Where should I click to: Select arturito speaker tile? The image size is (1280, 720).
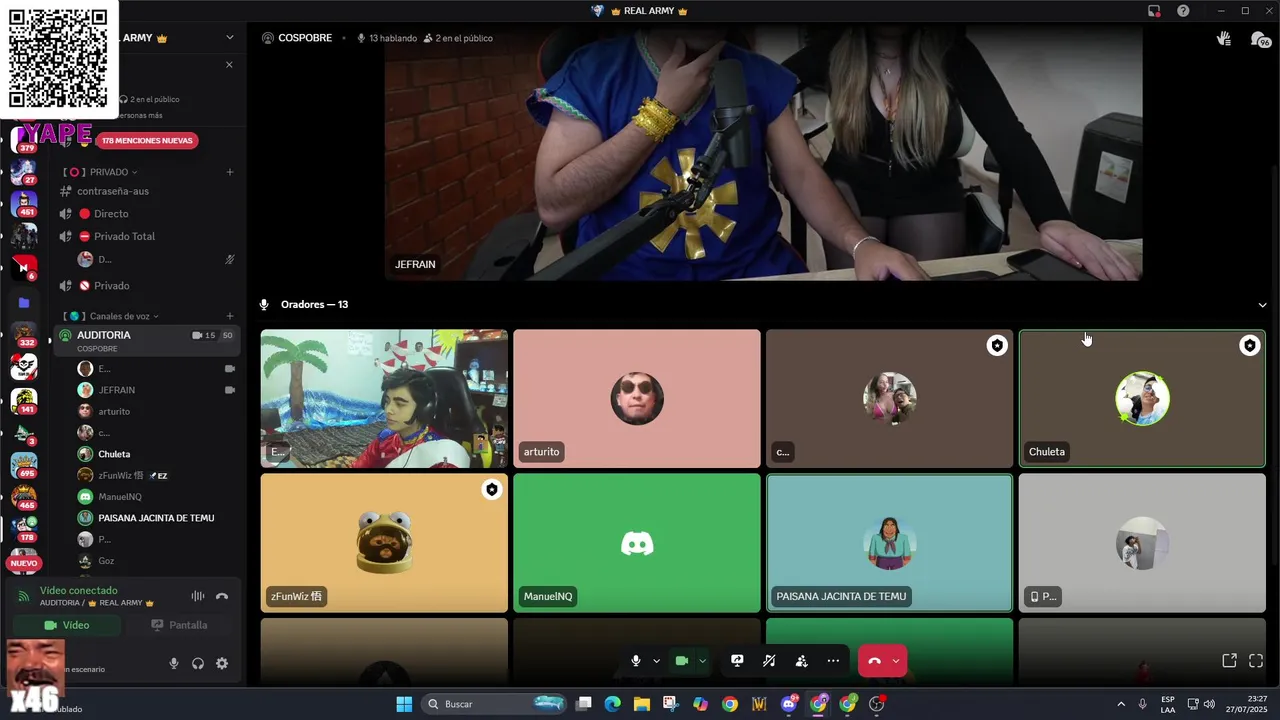(637, 399)
